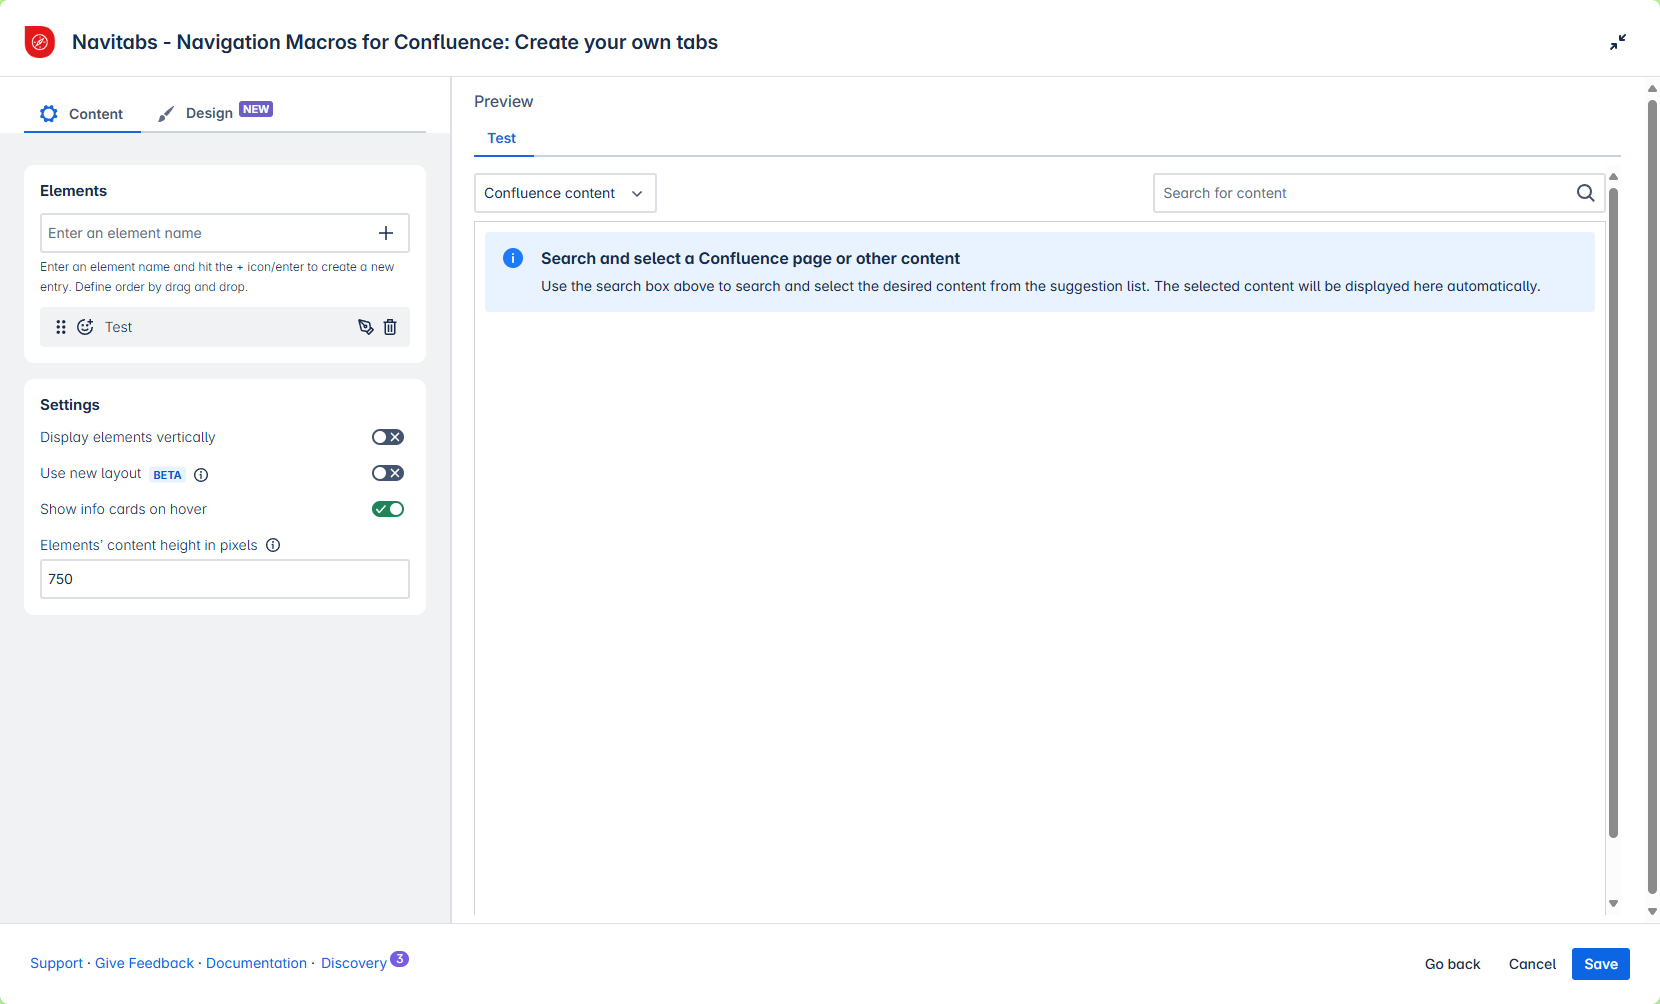Turn on Use new layout toggle
This screenshot has width=1660, height=1004.
click(388, 473)
